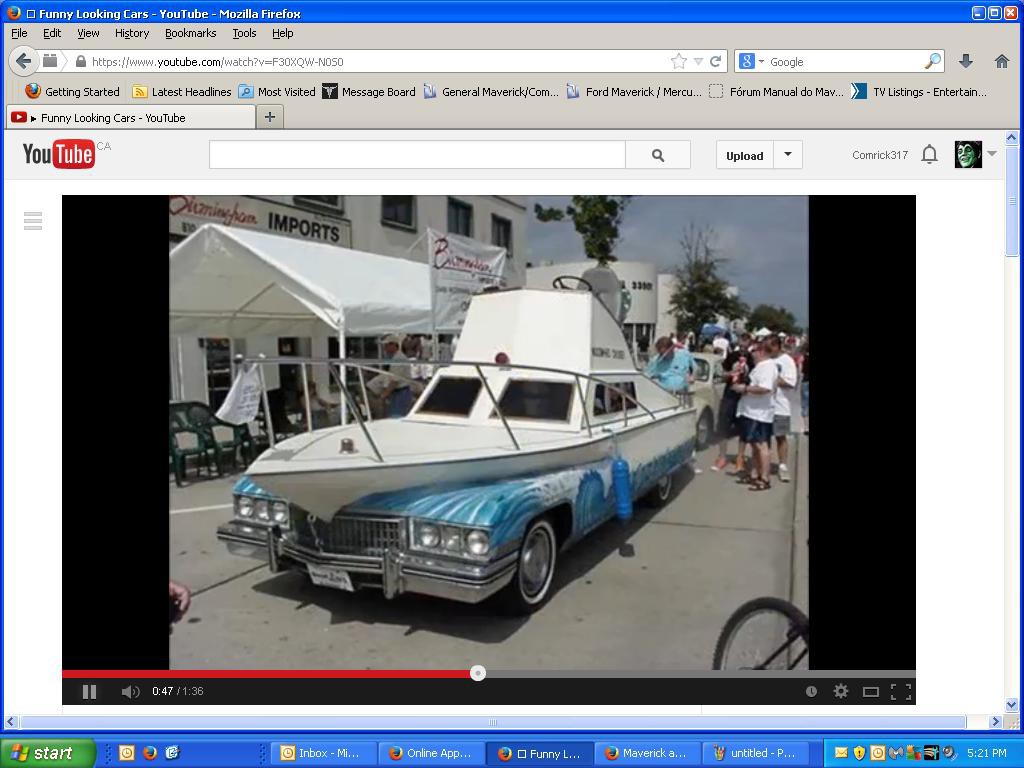Bookmark this page with star icon
1024x768 pixels.
[679, 61]
